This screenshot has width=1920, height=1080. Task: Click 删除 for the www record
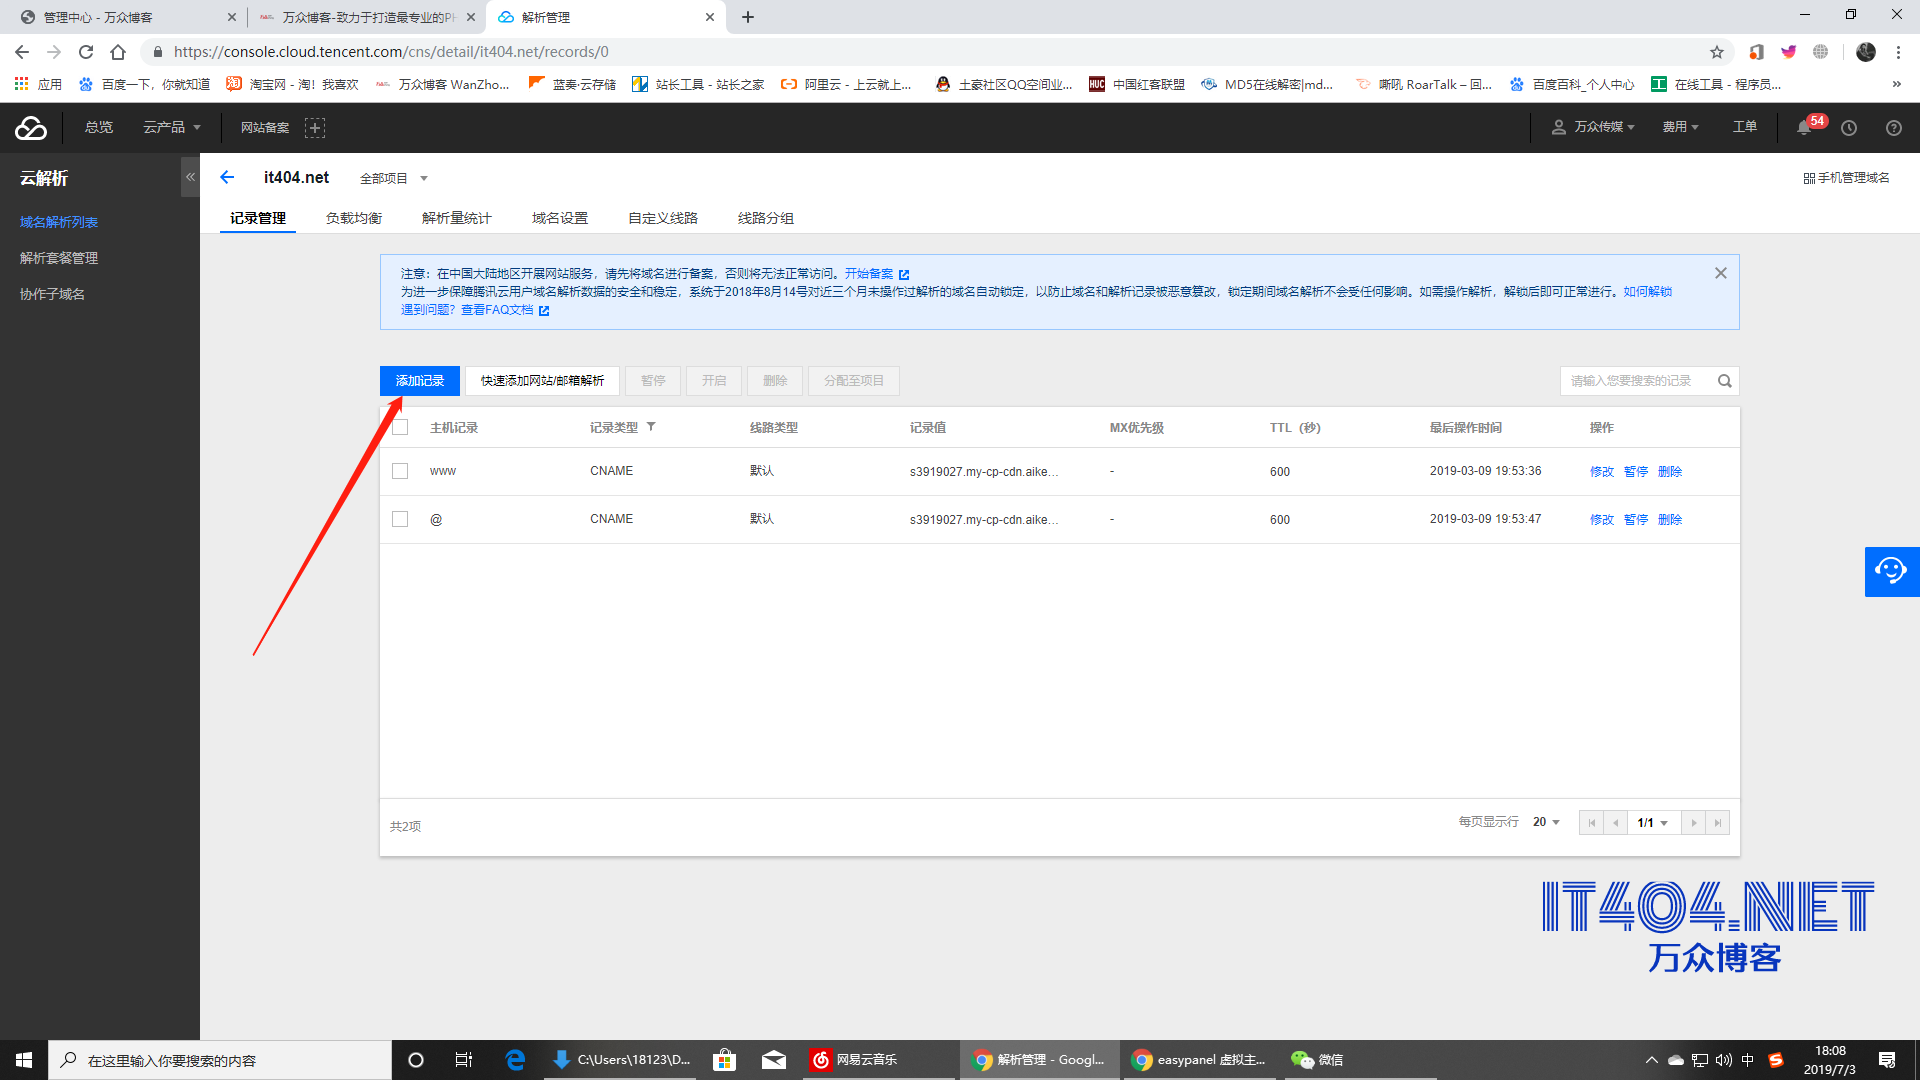point(1670,472)
